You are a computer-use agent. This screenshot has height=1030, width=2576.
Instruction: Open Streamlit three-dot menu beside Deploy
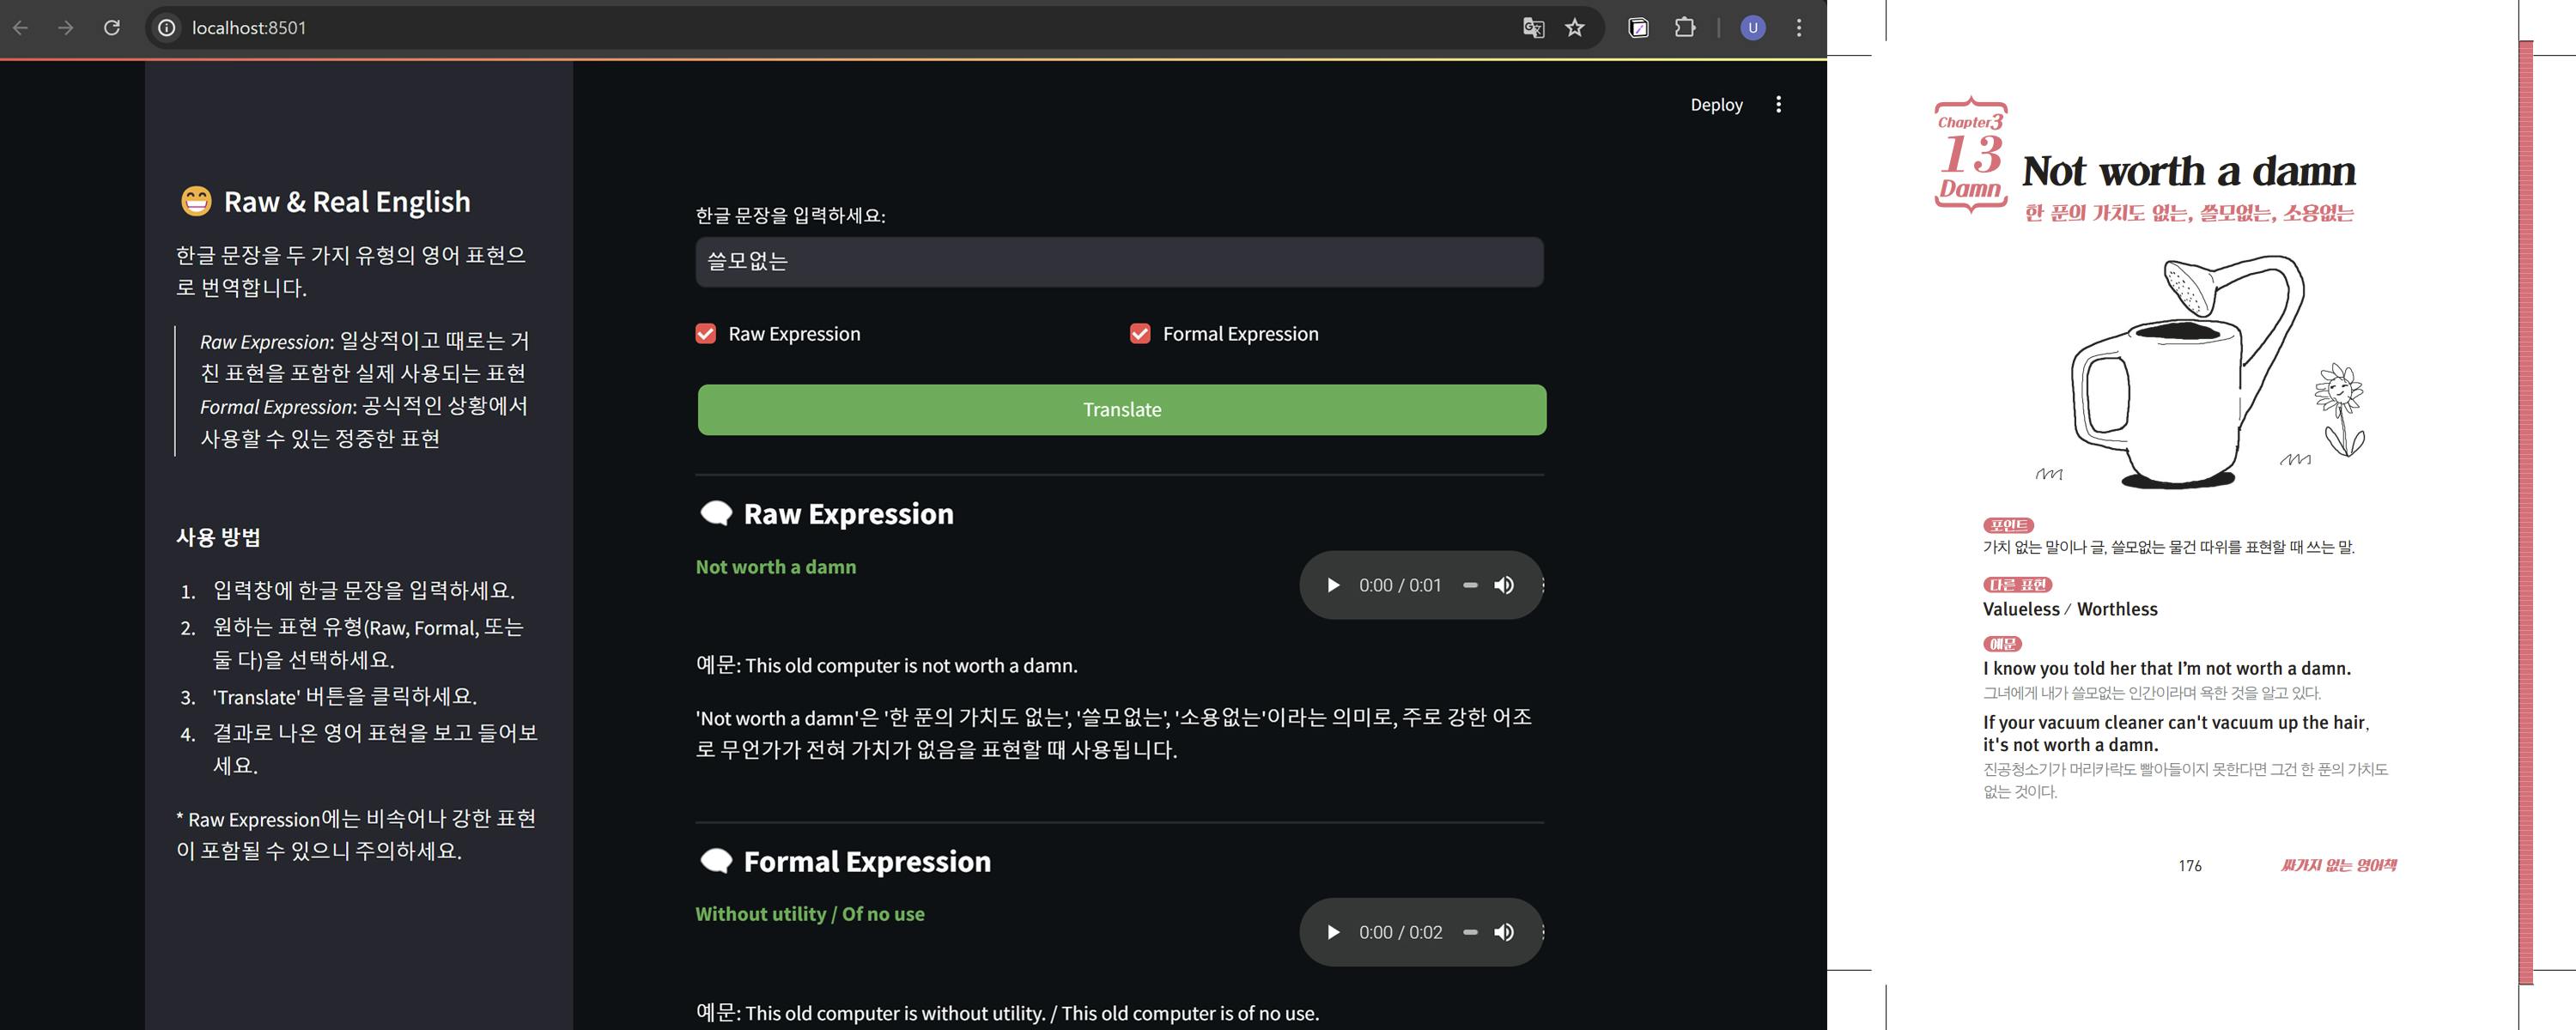point(1778,105)
